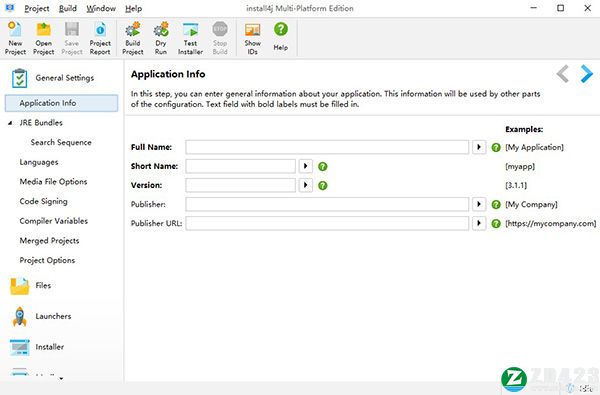
Task: Click the help icon beside Full Name
Action: pos(496,147)
